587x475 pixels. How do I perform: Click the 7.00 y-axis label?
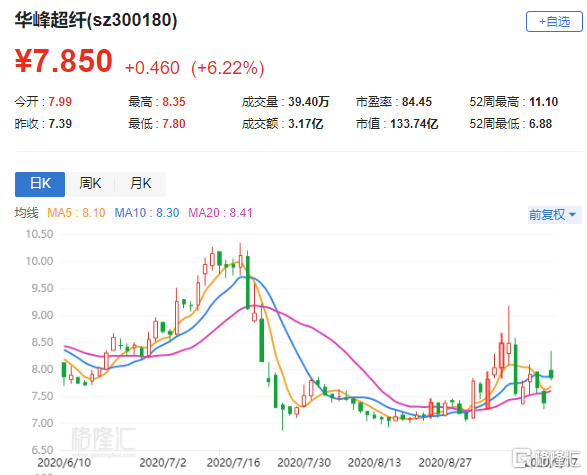[42, 423]
